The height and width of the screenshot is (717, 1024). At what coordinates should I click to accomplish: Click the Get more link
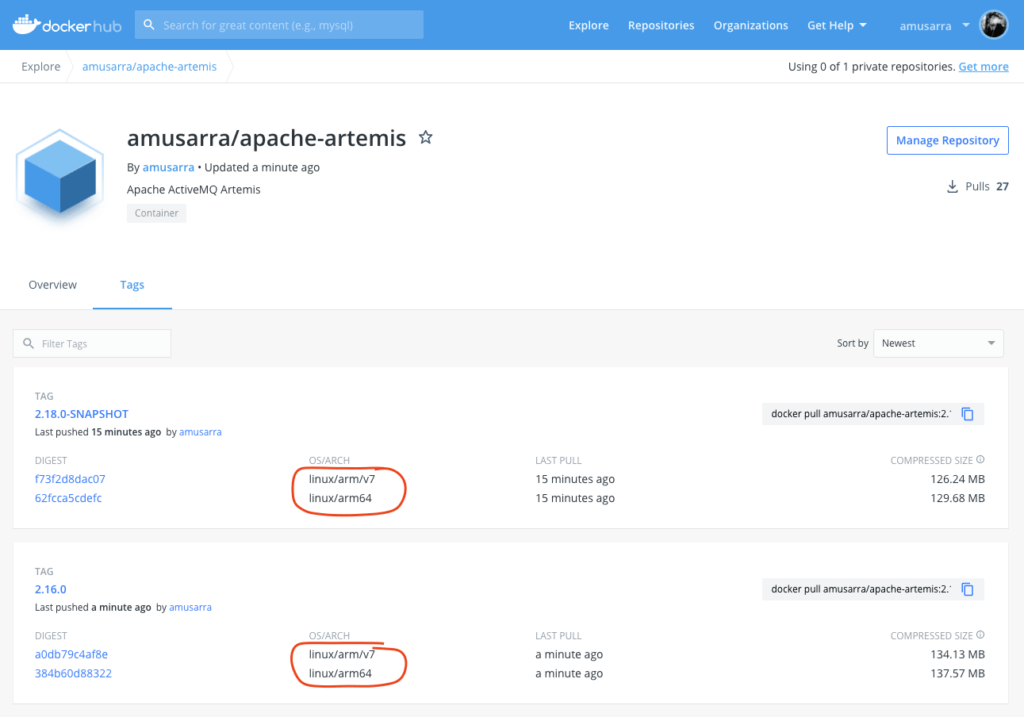tap(983, 67)
